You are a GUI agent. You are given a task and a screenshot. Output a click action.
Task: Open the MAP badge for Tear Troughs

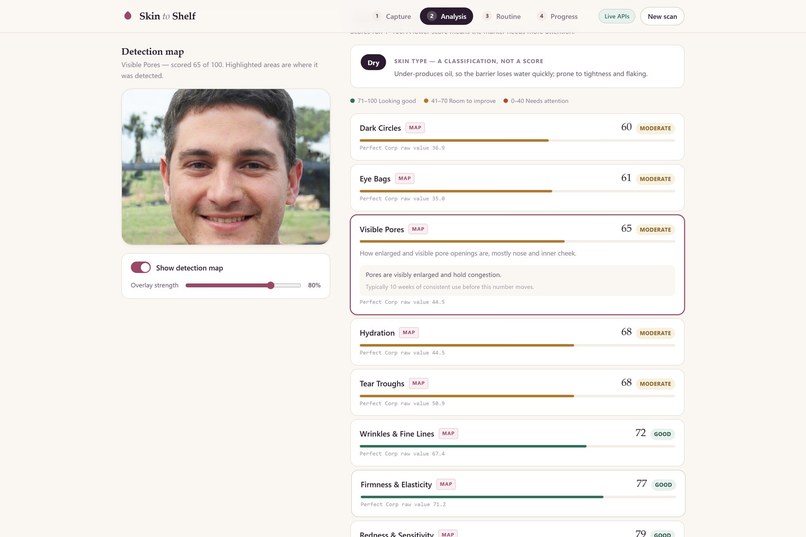pos(418,383)
